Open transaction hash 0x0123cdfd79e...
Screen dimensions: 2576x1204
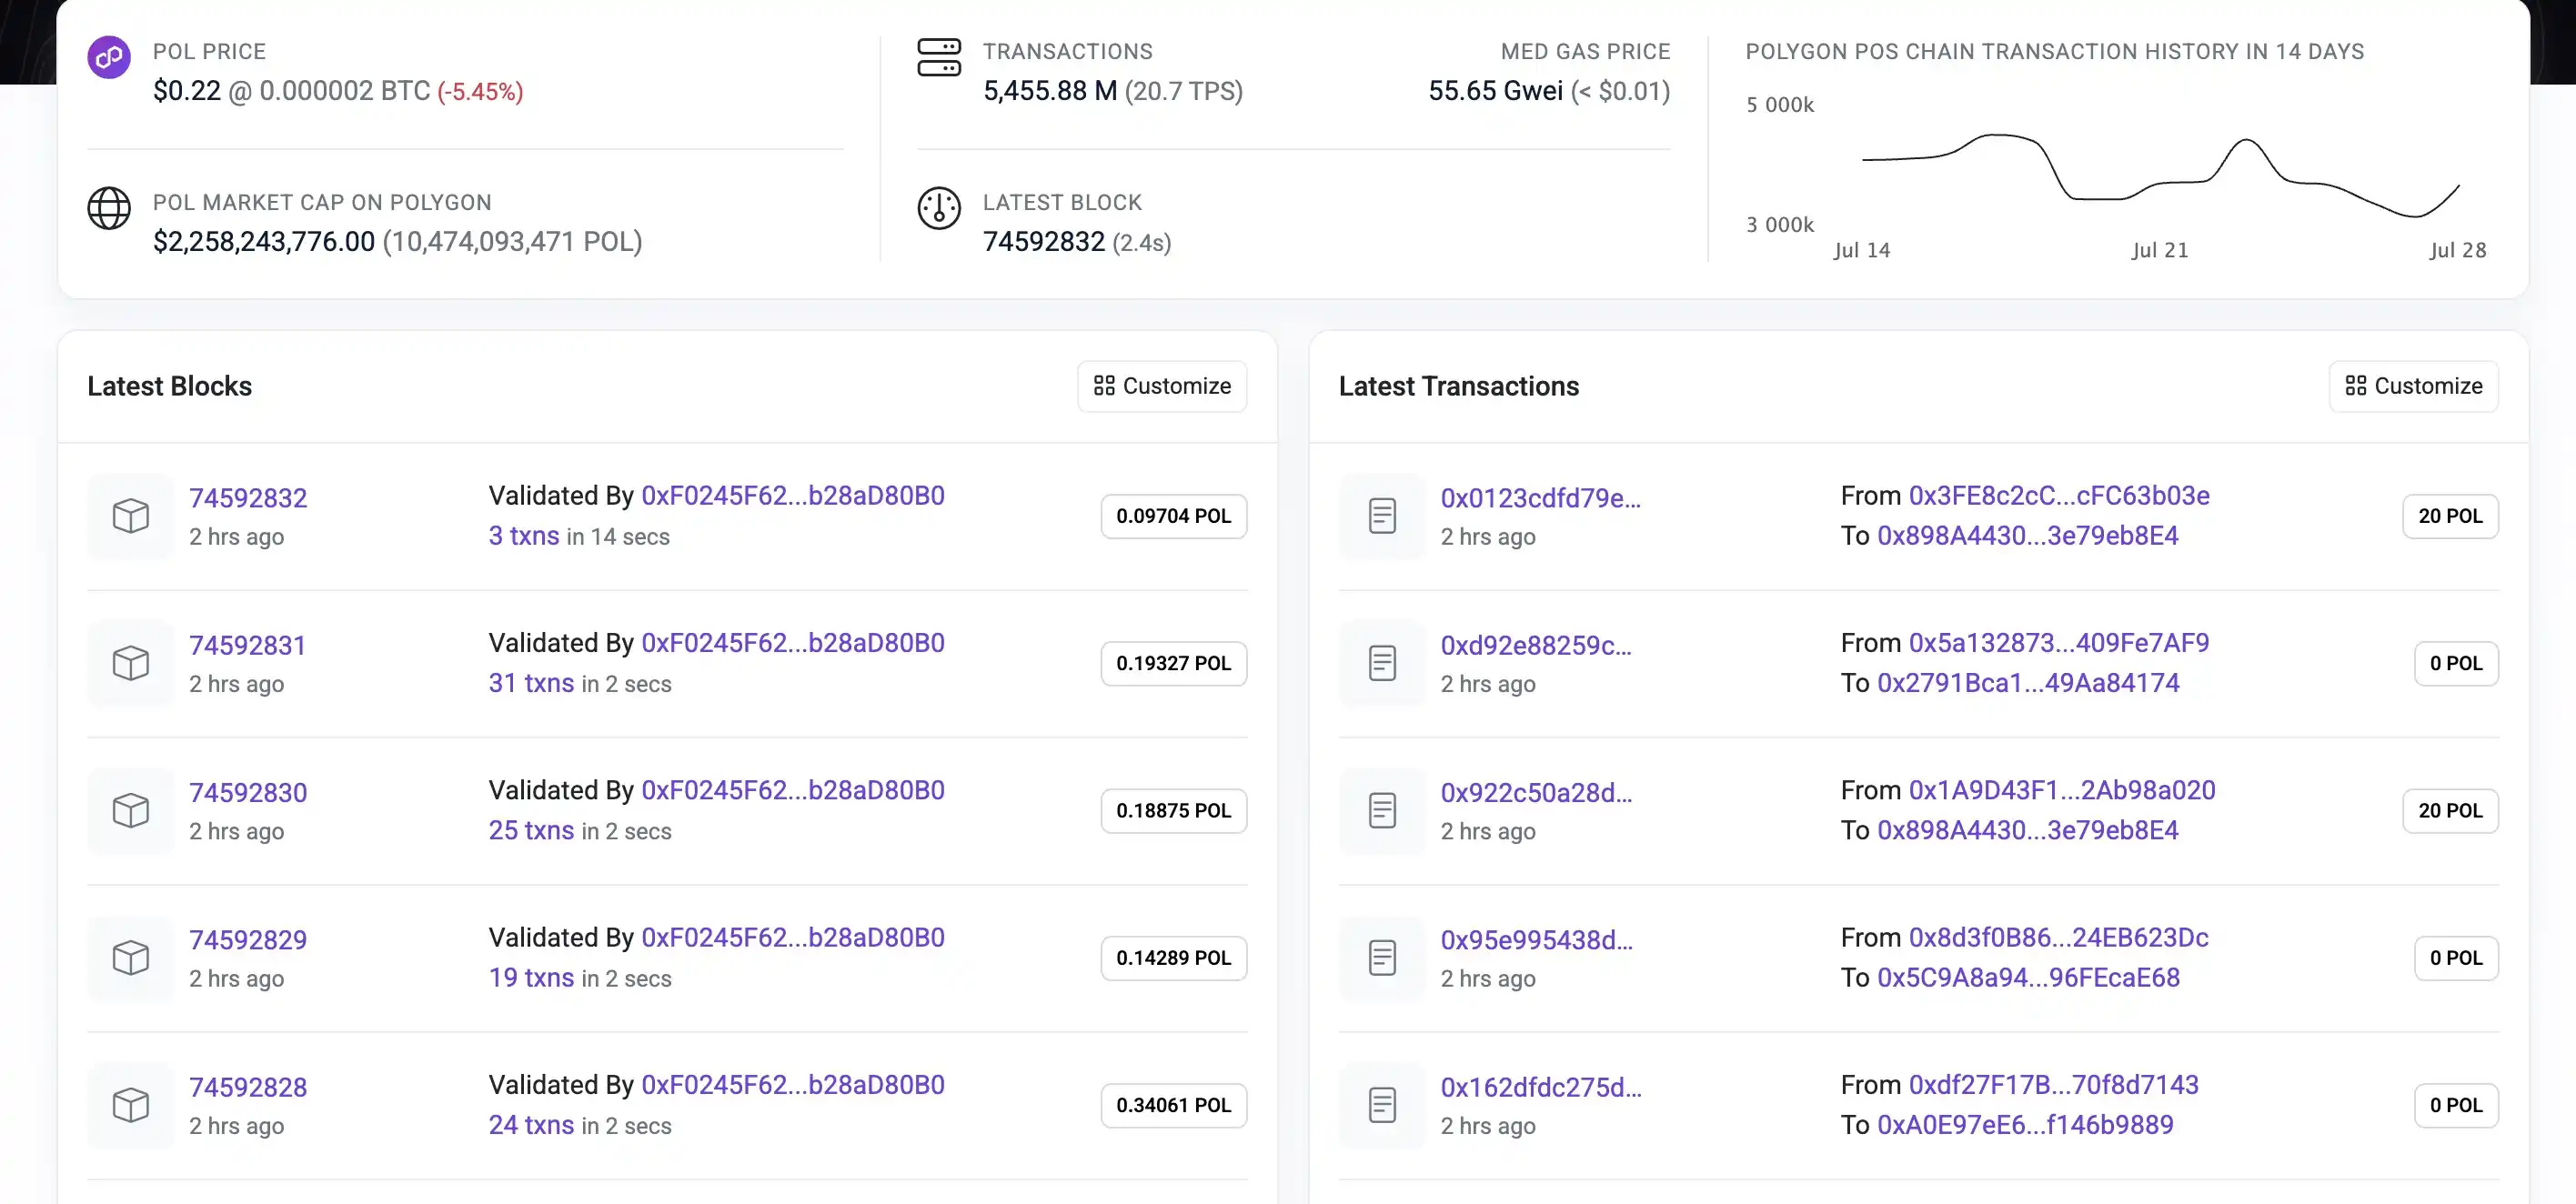point(1540,498)
